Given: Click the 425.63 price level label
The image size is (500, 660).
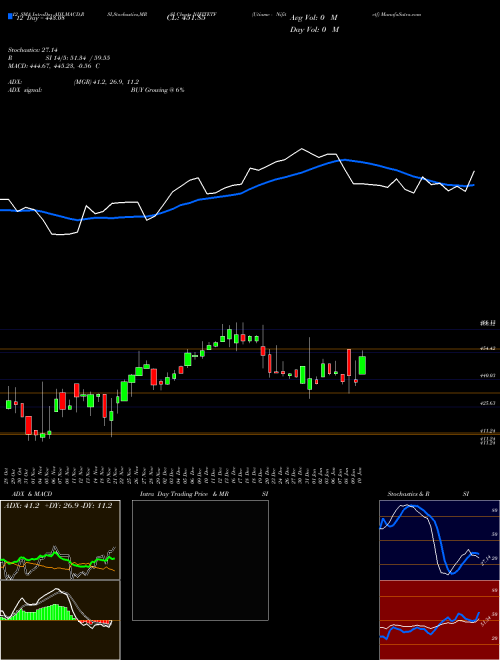Looking at the screenshot, I should [x=487, y=403].
